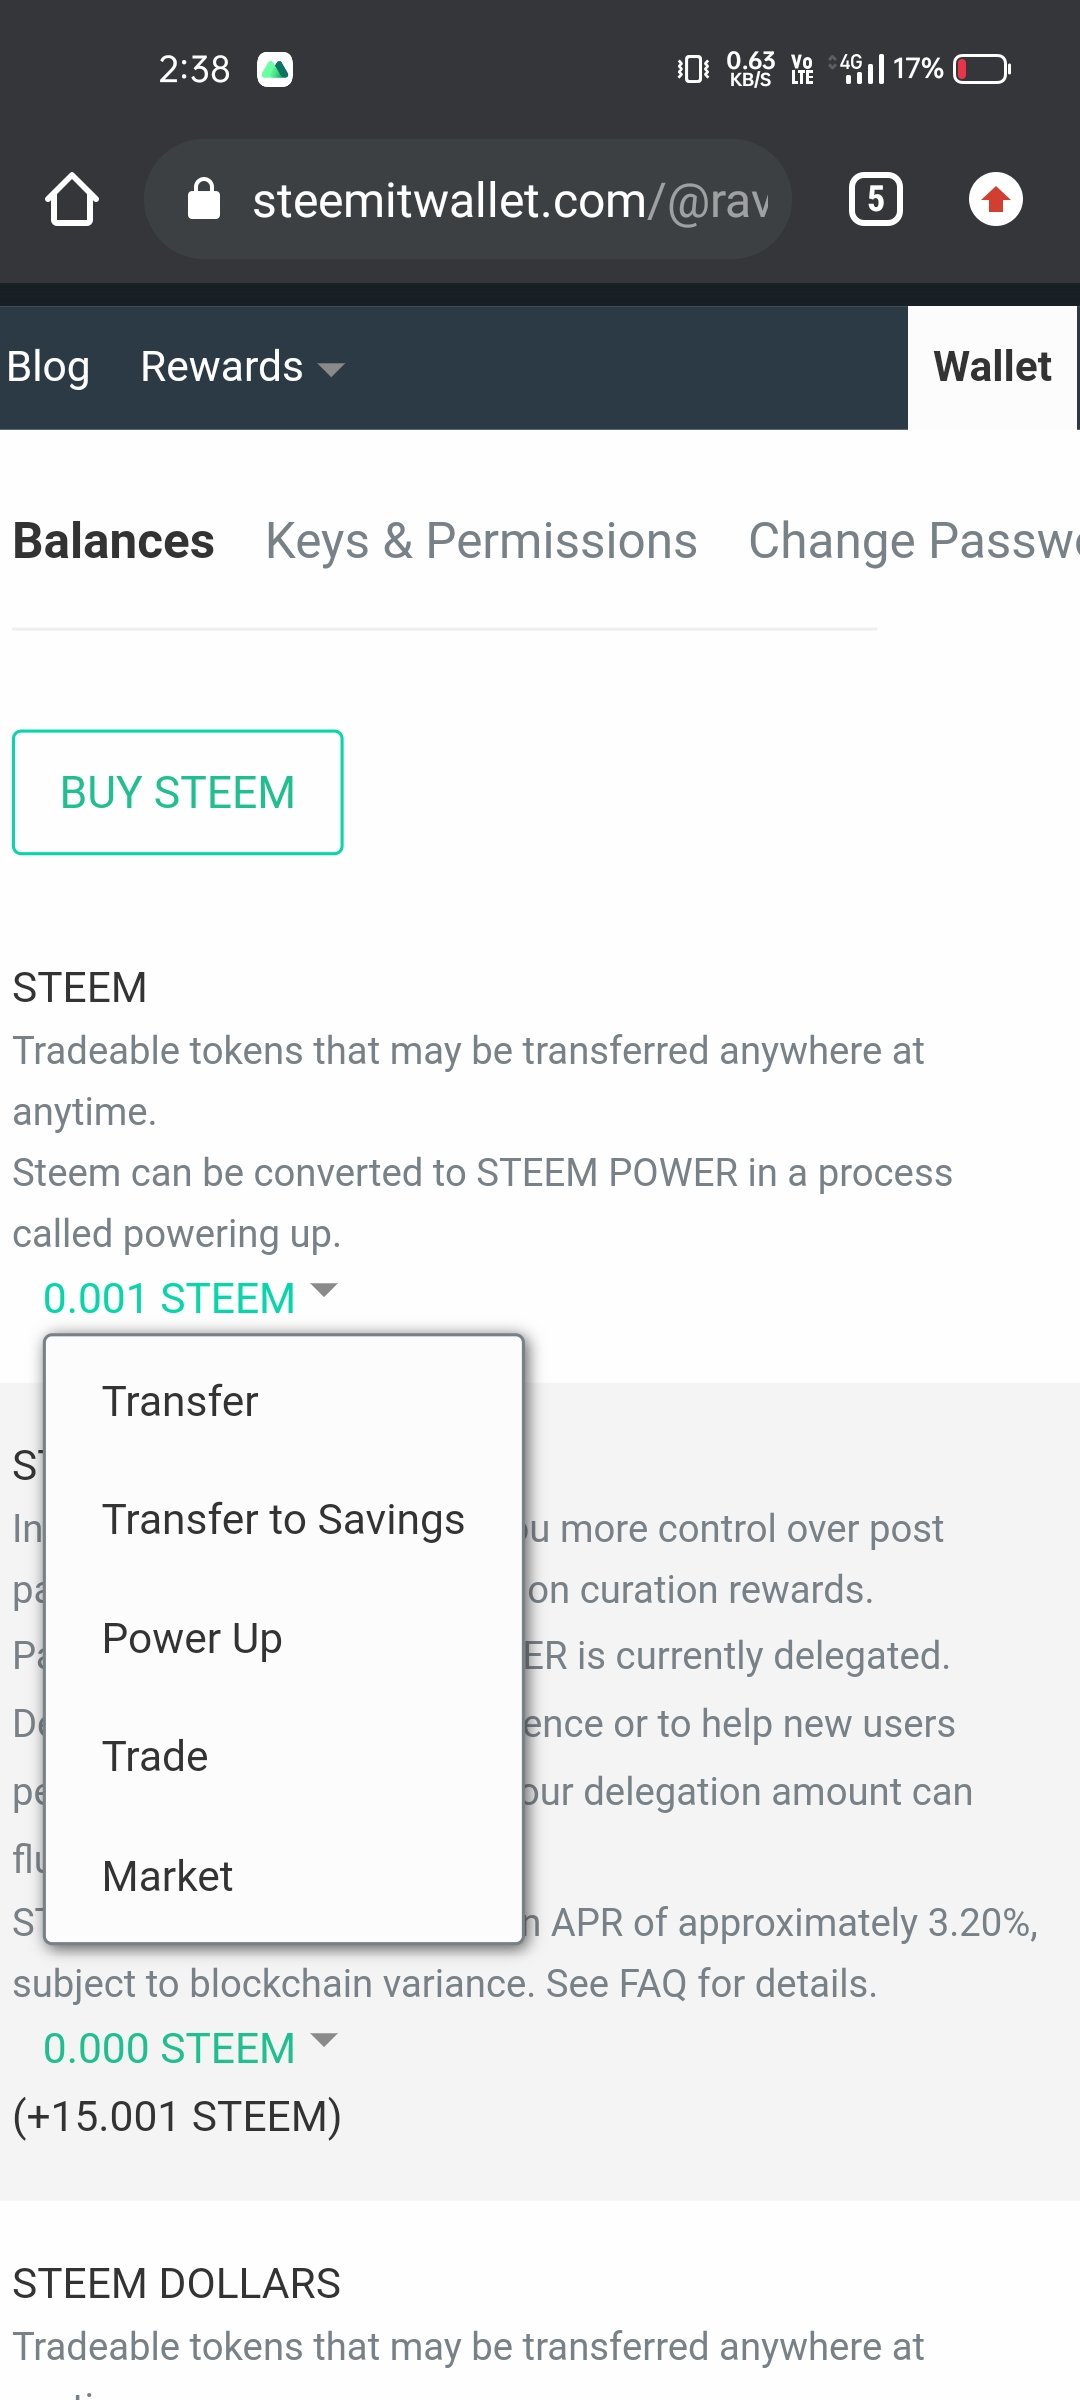Image resolution: width=1080 pixels, height=2400 pixels.
Task: Tap the vibrate mode status icon
Action: click(693, 69)
